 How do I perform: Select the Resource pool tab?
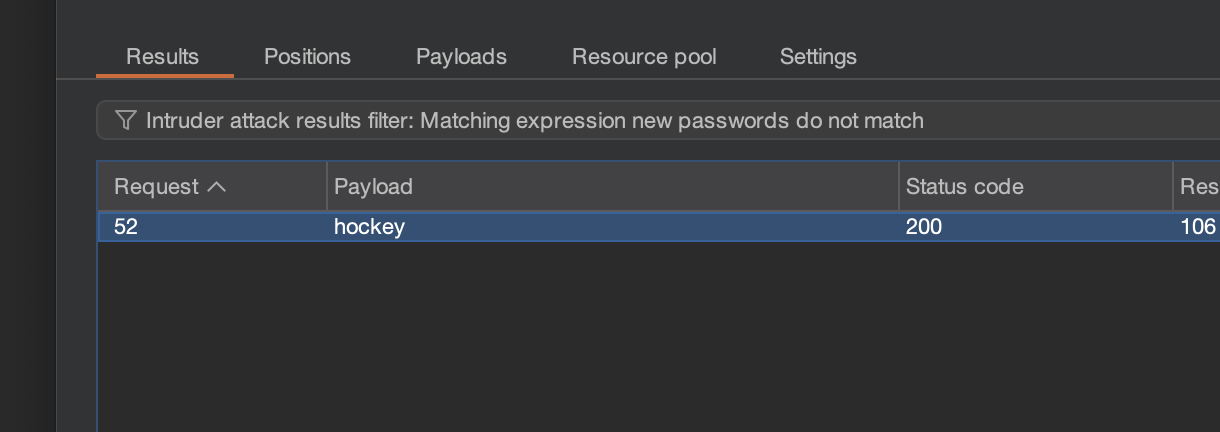click(644, 57)
